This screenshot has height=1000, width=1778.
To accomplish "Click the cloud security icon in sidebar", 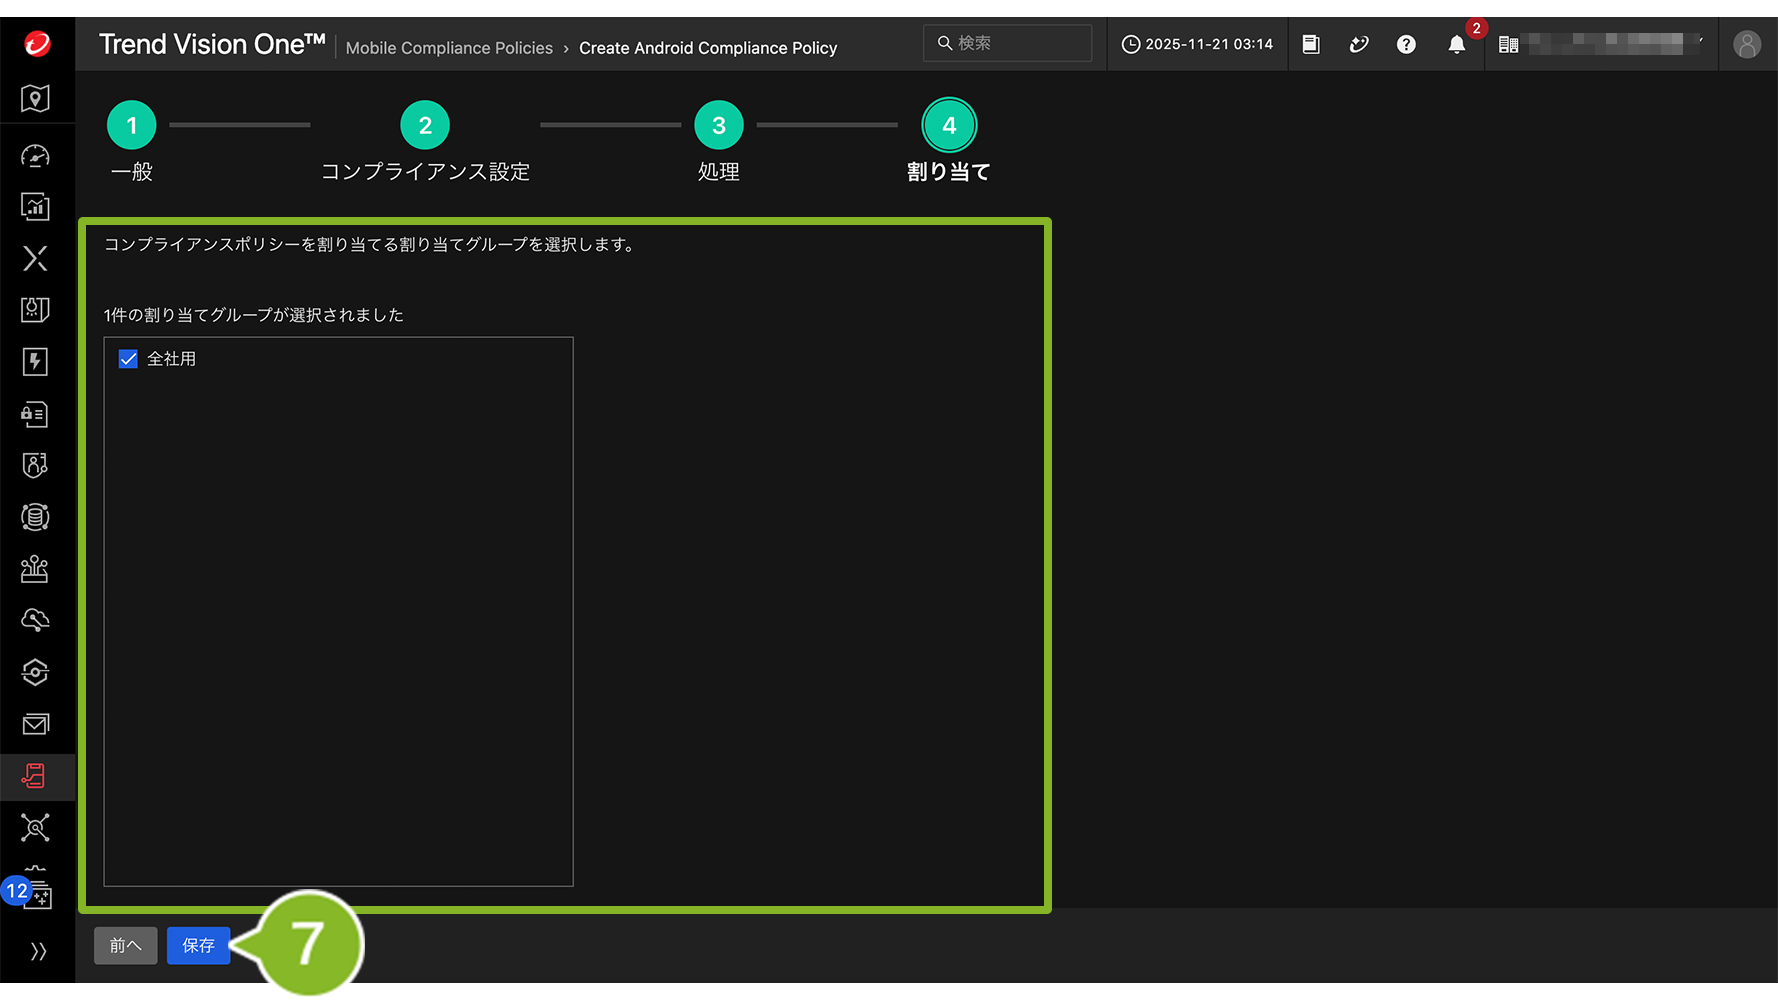I will tap(36, 620).
